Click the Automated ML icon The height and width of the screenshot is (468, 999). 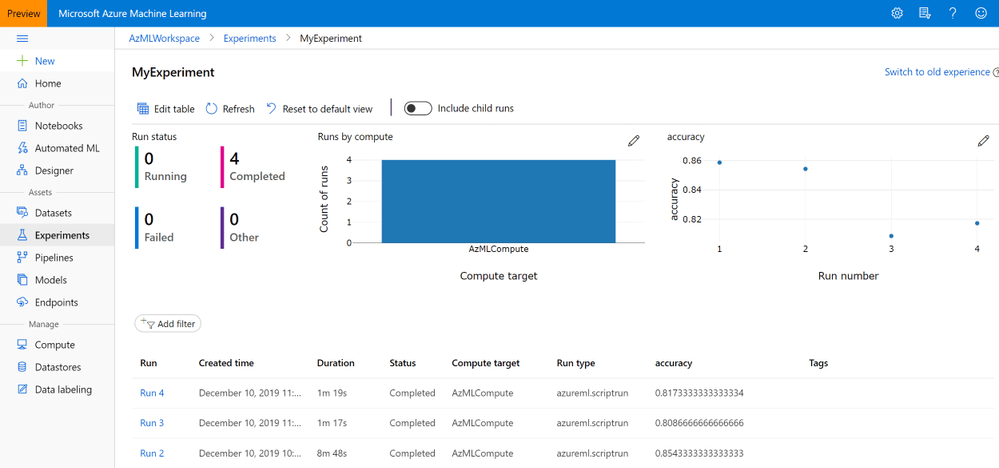pyautogui.click(x=22, y=148)
